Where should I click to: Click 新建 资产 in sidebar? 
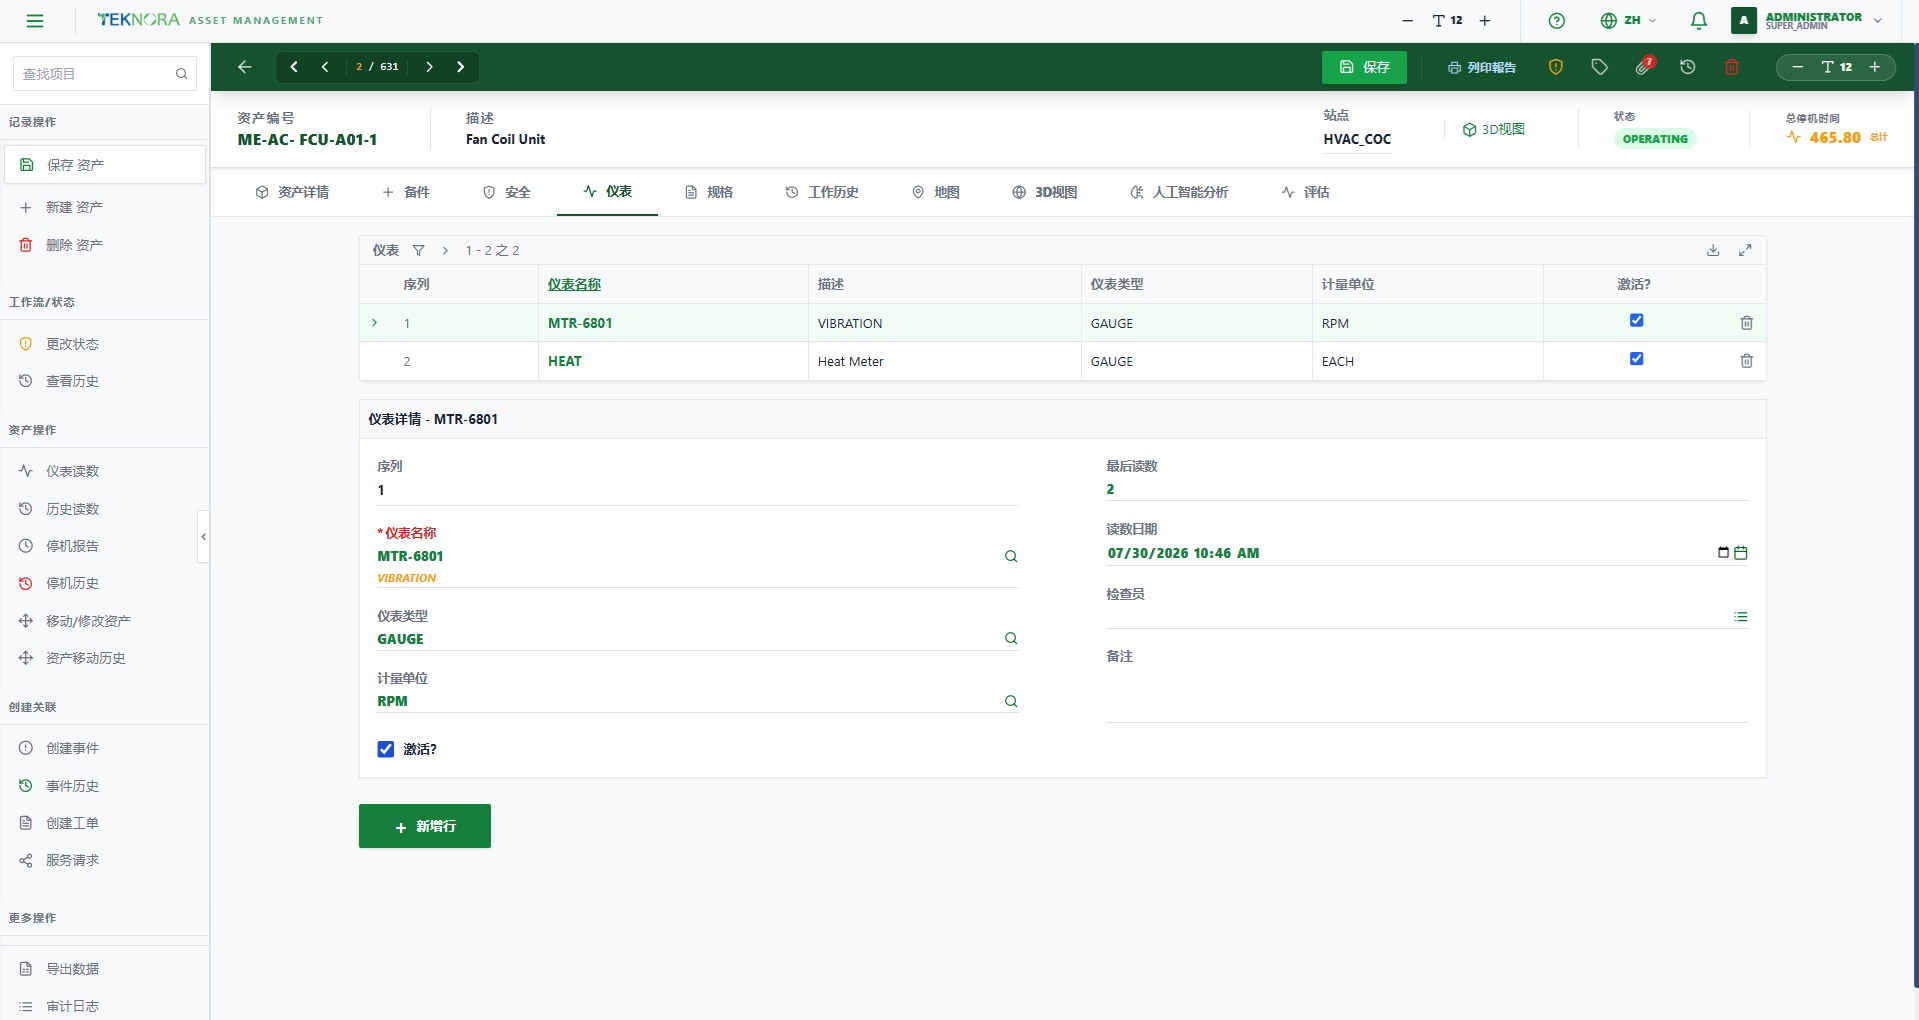pos(105,207)
